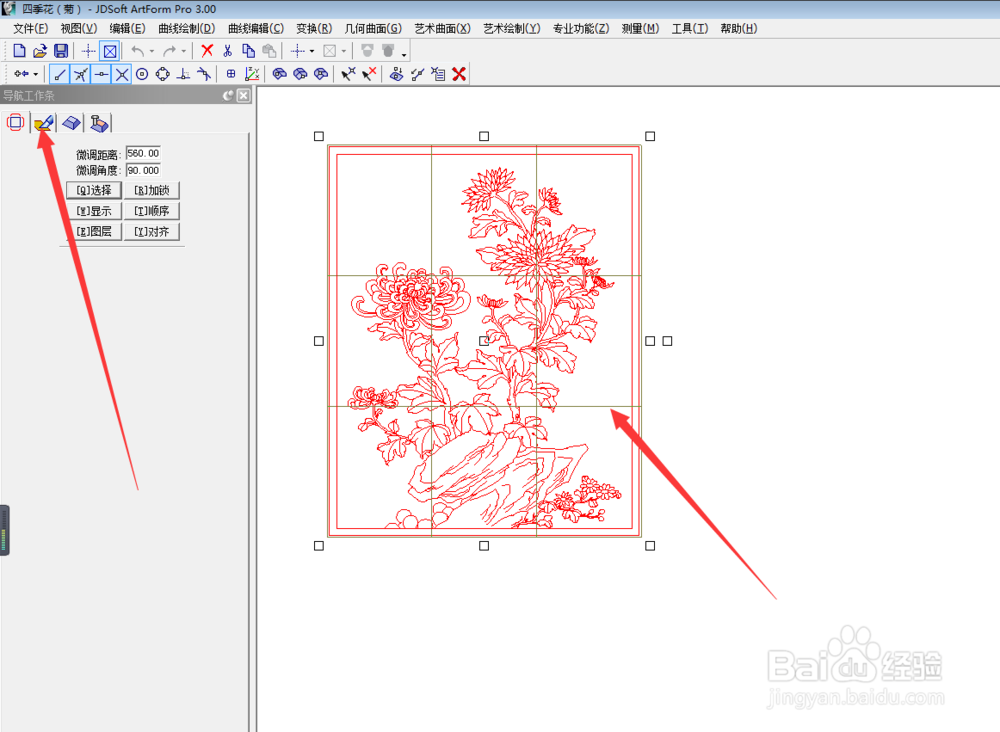Toggle midpoint snap
Screen dimensions: 1000x732
[x=101, y=74]
